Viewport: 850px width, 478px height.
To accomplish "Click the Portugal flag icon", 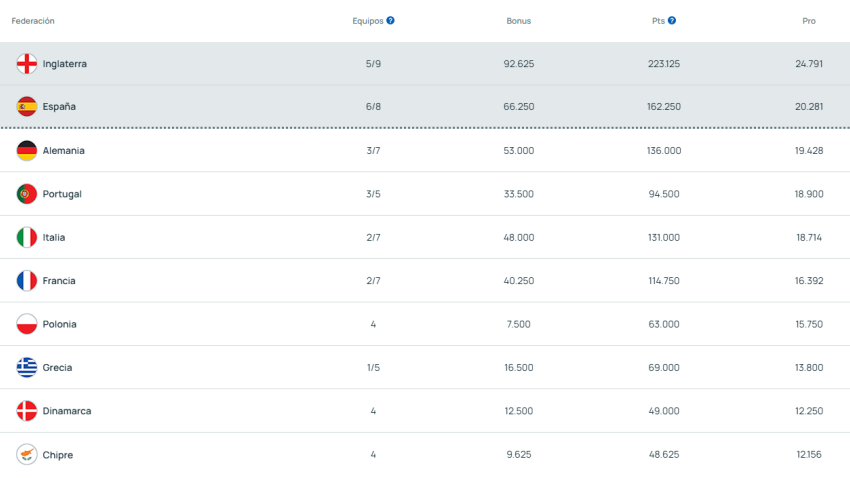I will [27, 194].
